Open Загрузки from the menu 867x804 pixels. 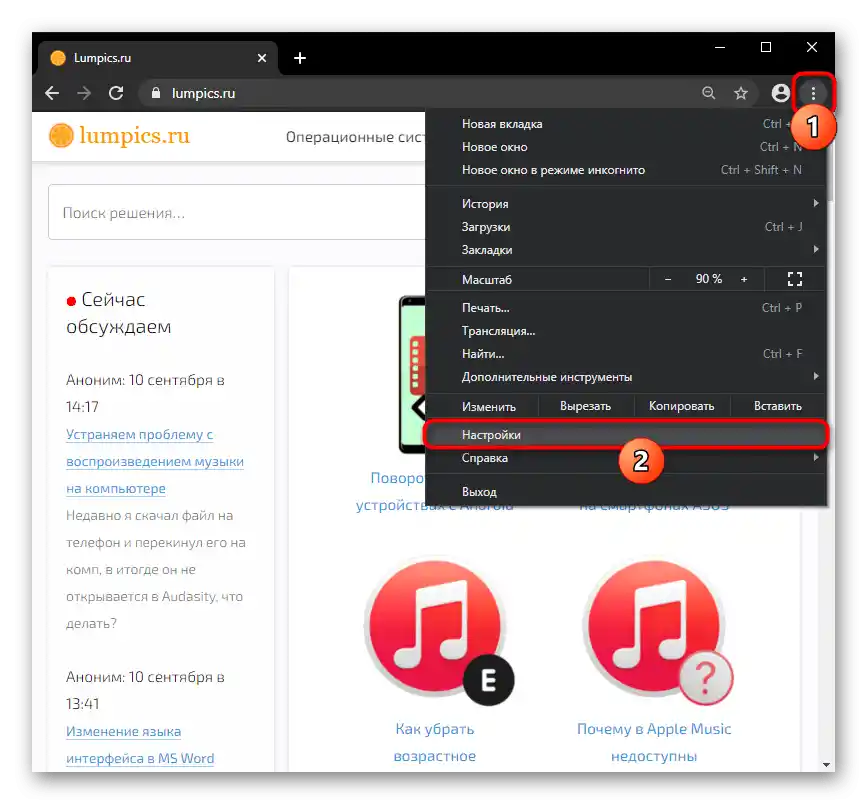[x=626, y=227]
